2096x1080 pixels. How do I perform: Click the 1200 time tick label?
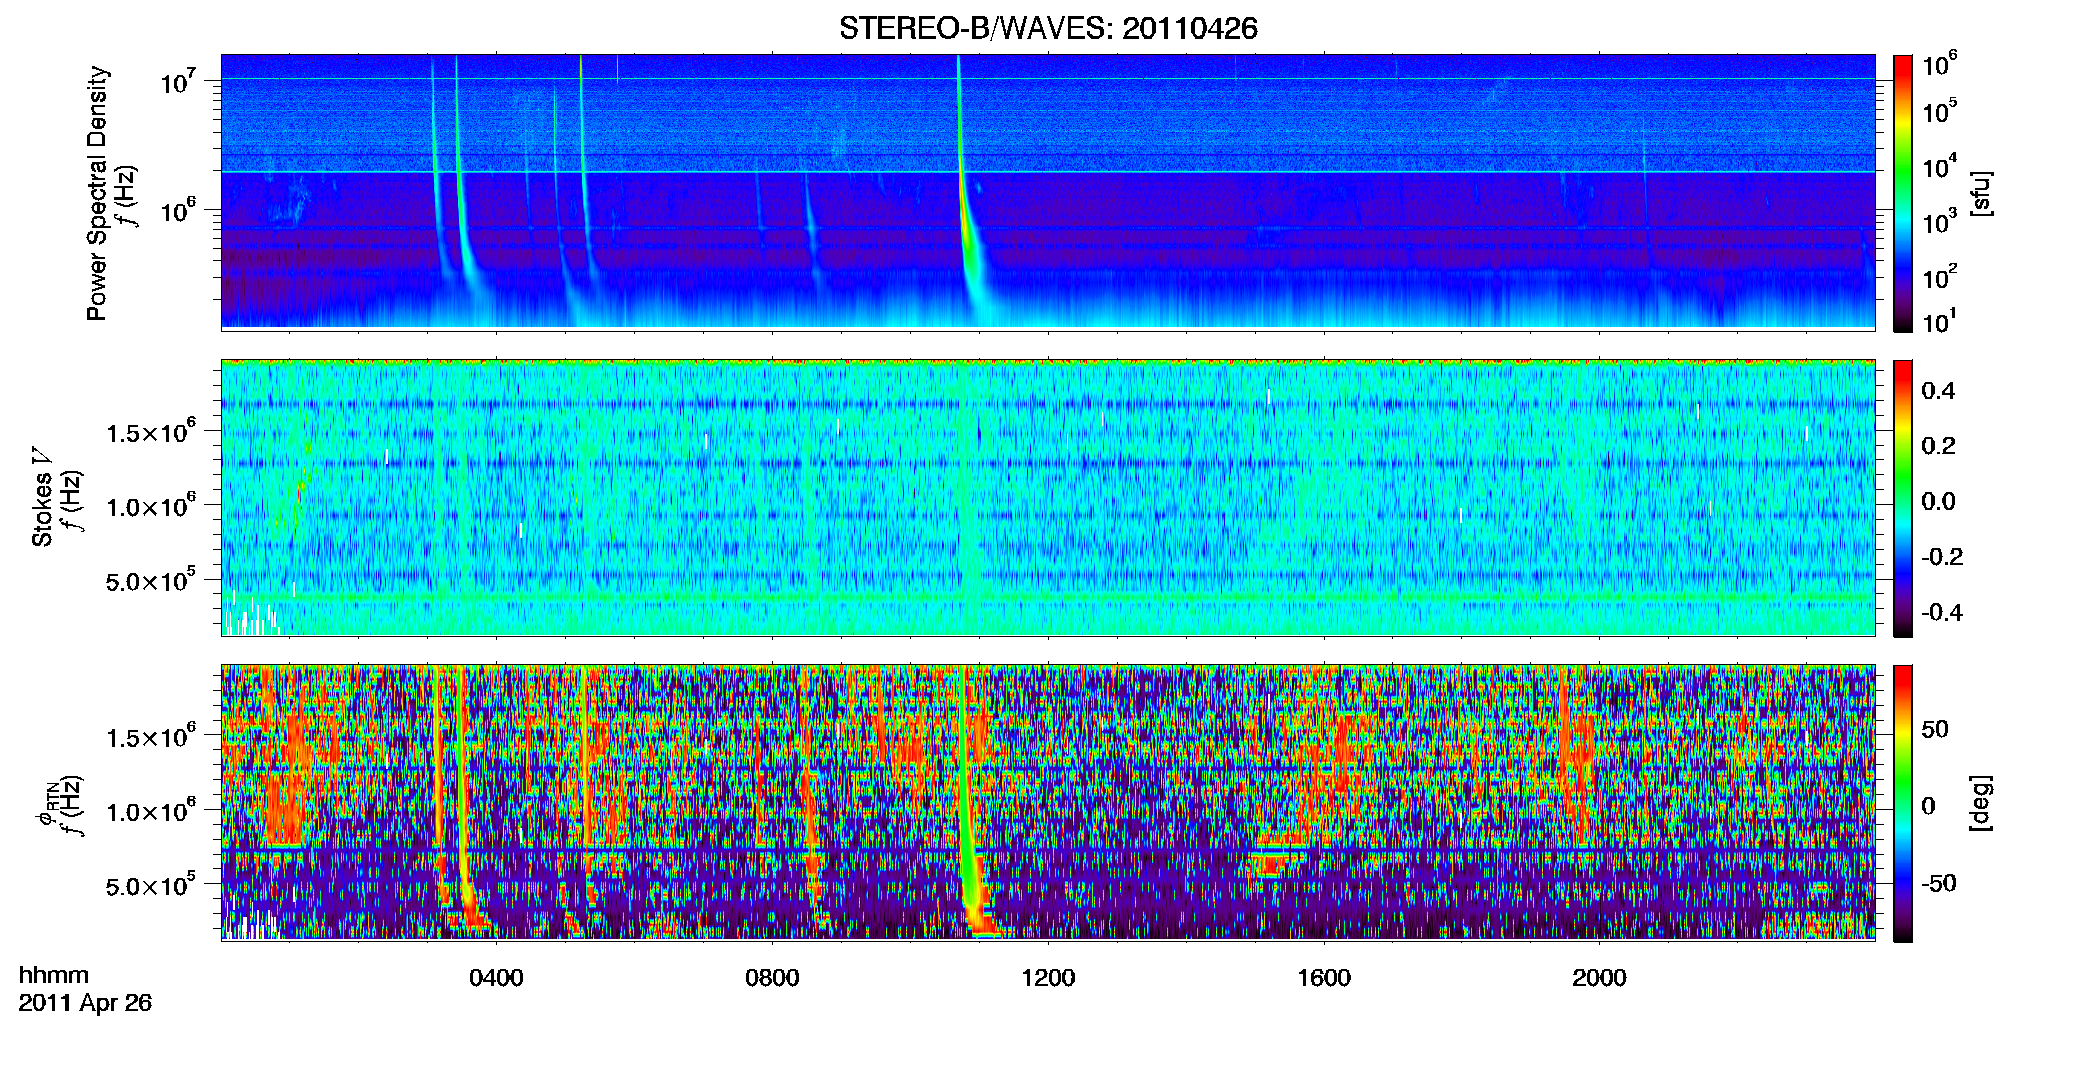[1048, 978]
